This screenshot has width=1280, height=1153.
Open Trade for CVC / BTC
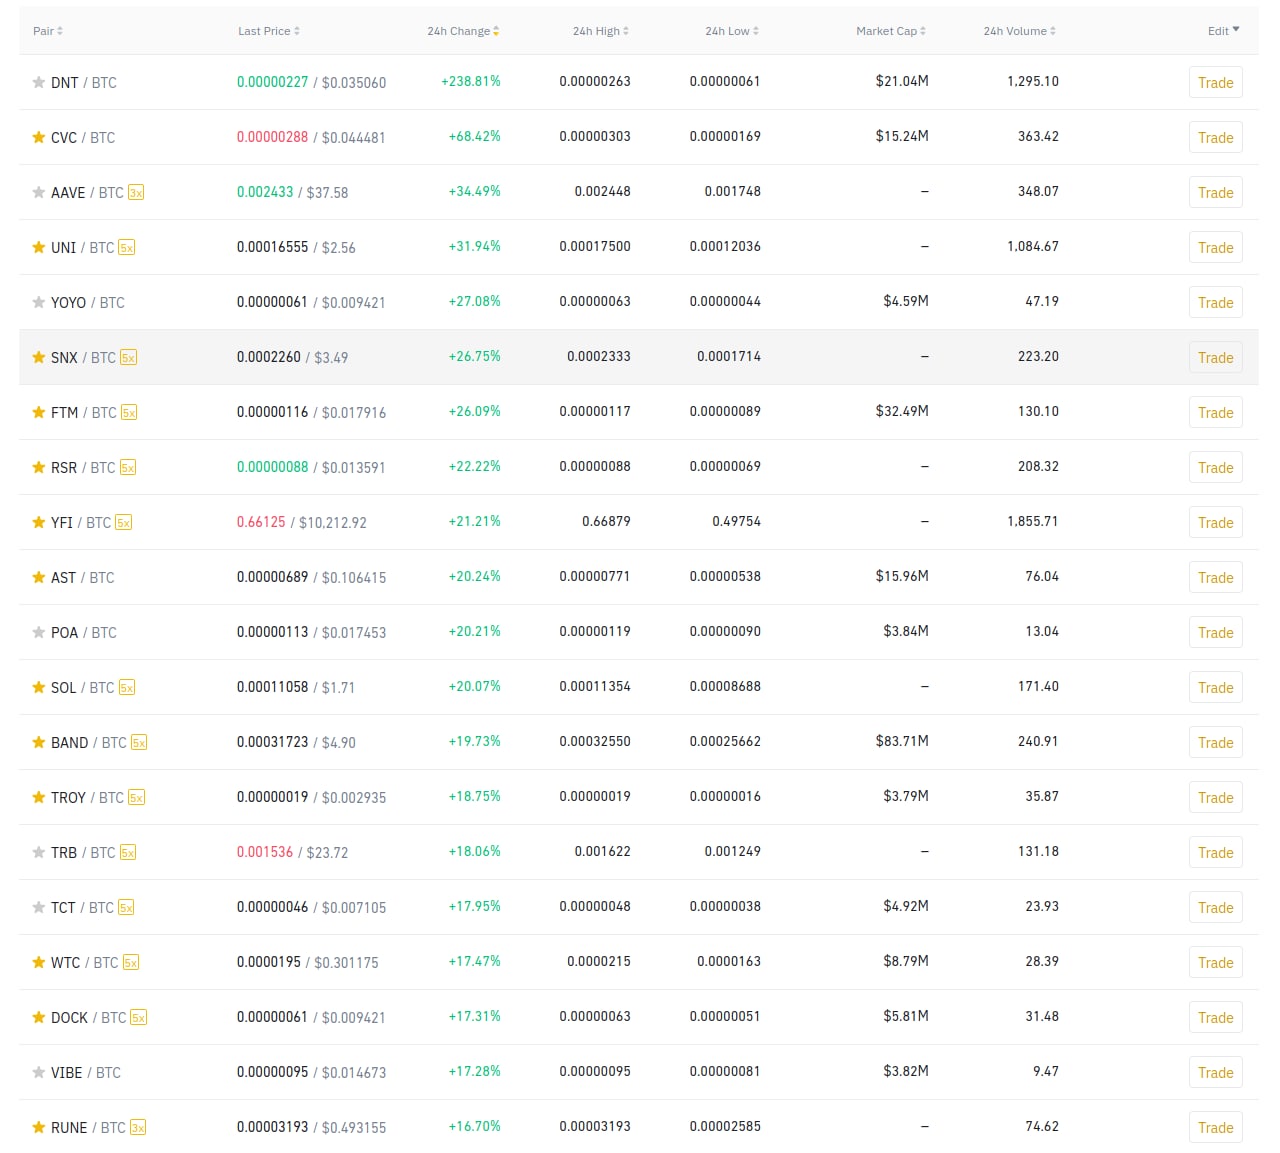1216,138
